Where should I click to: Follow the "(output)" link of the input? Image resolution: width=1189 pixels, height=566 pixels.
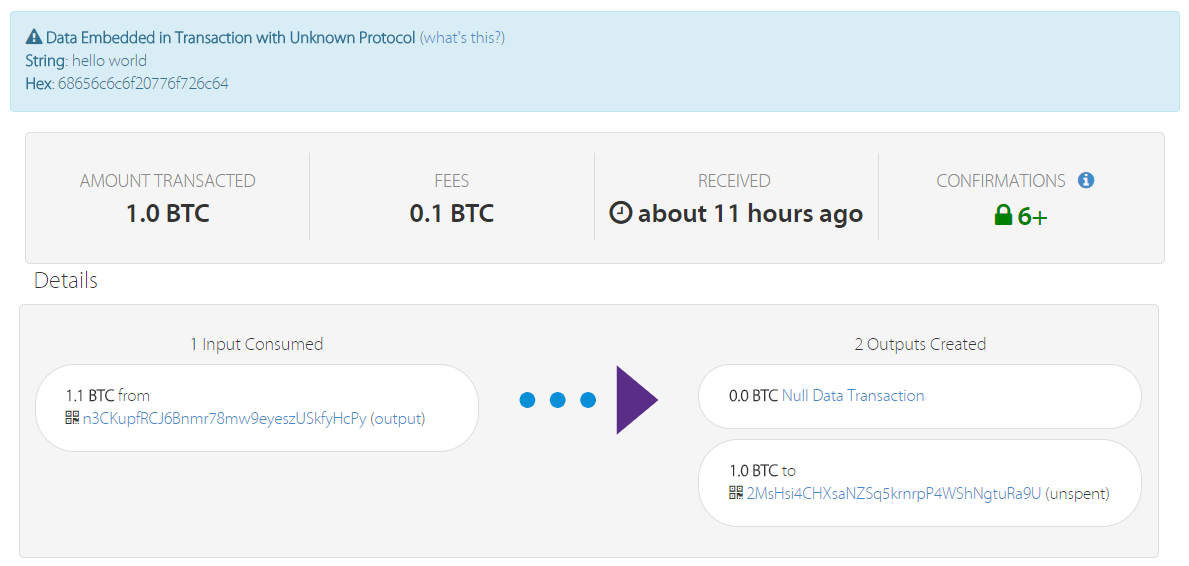pyautogui.click(x=398, y=418)
